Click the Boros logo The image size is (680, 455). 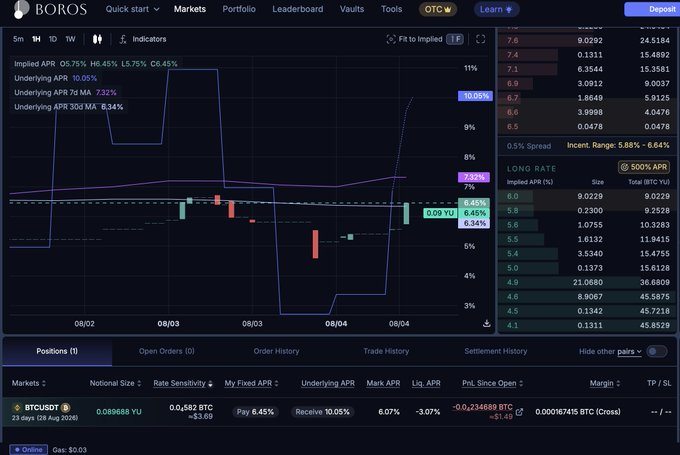(x=50, y=9)
